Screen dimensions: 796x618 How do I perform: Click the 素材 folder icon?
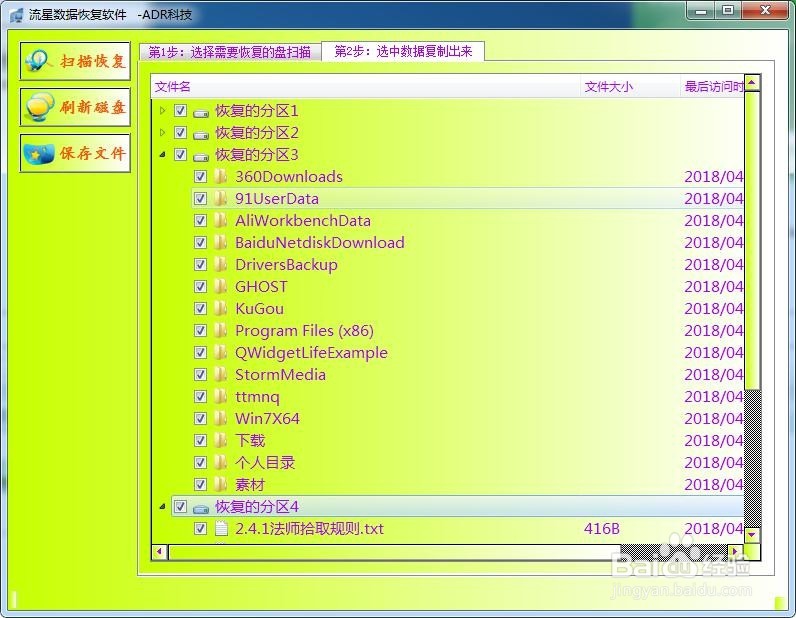(x=220, y=484)
